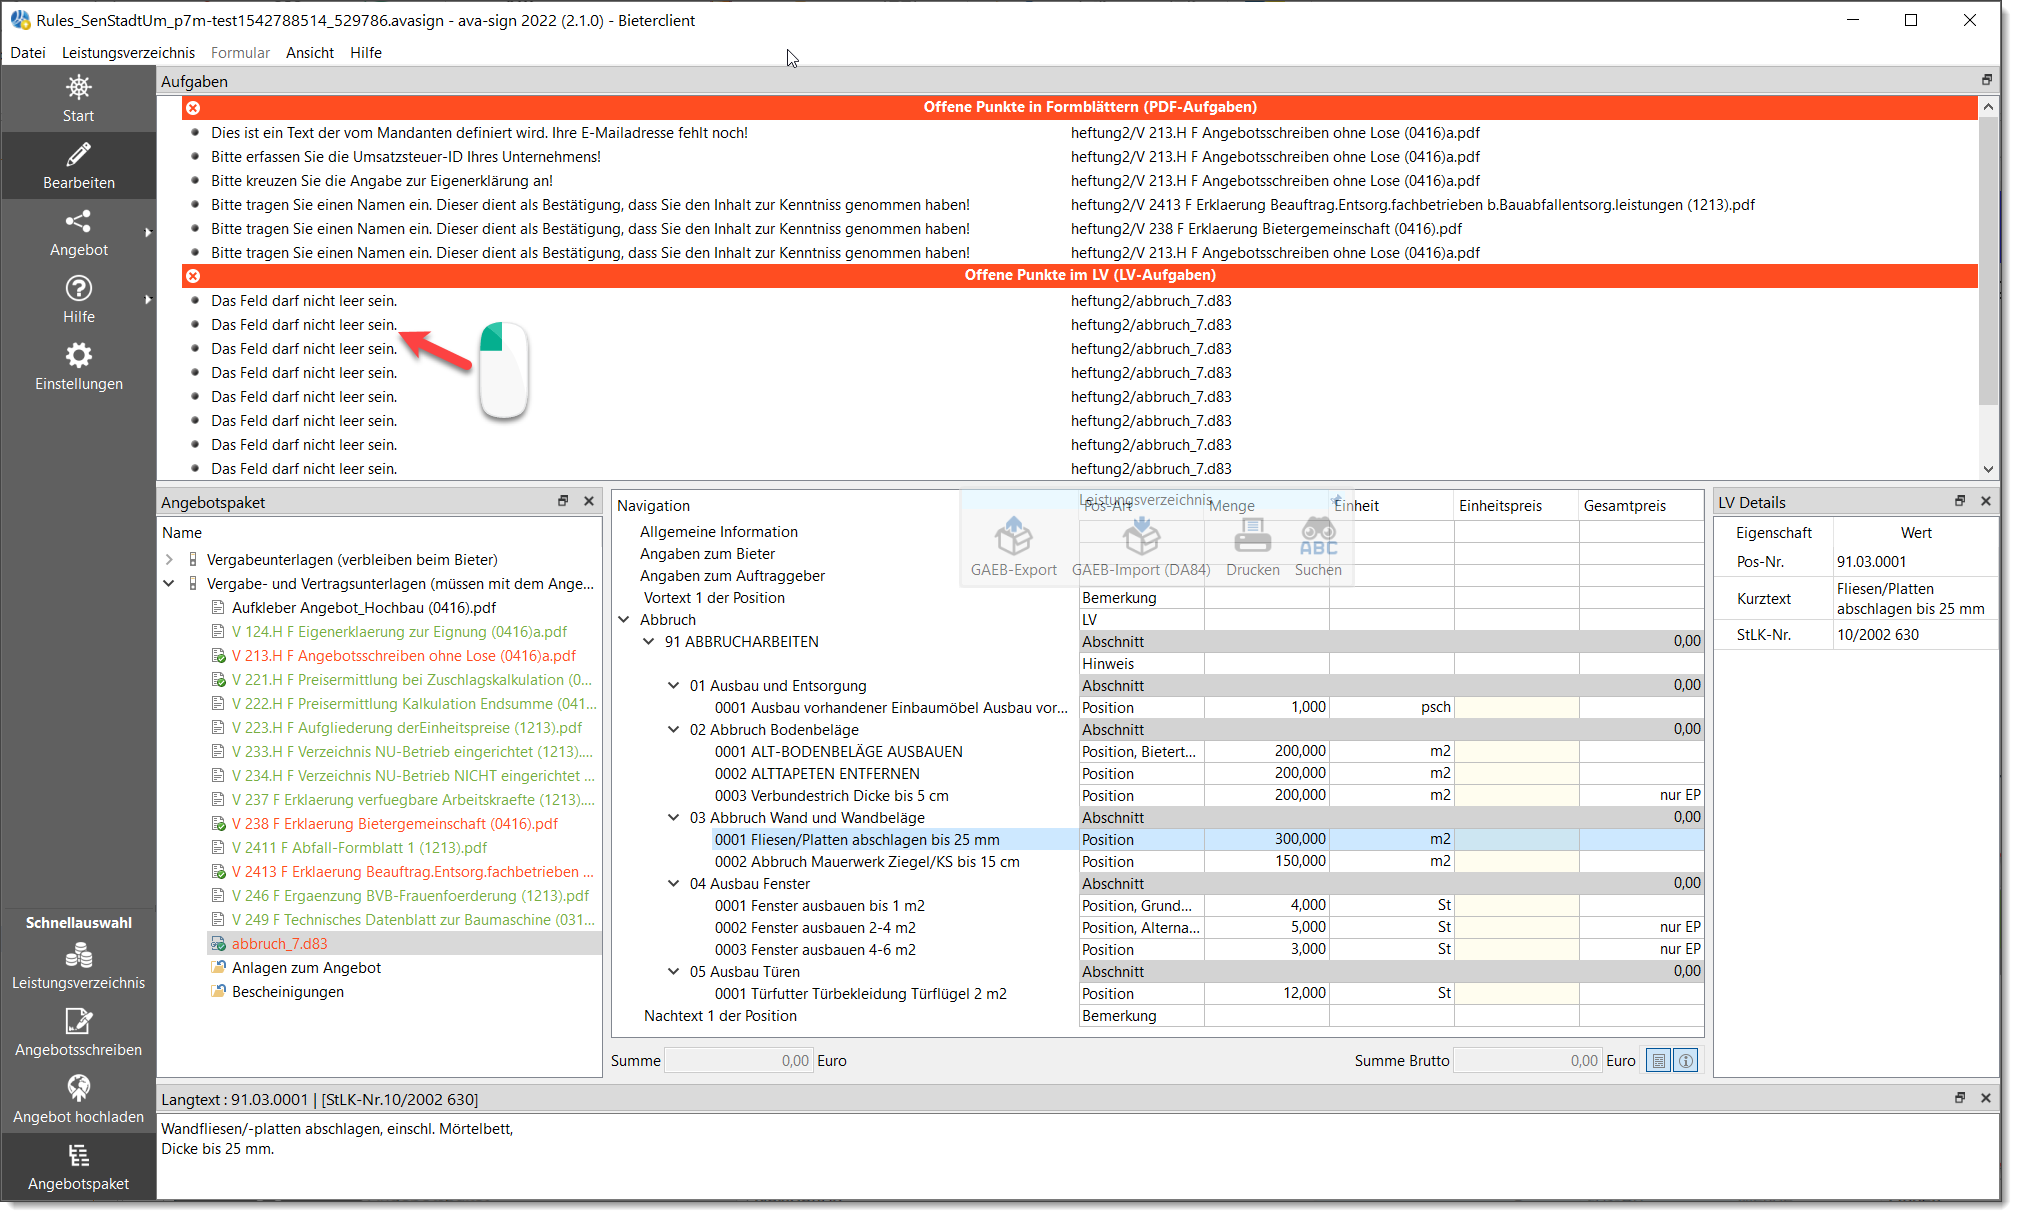Open Angebotspaket quick selection icon
The image size is (2017, 1217).
point(78,1156)
